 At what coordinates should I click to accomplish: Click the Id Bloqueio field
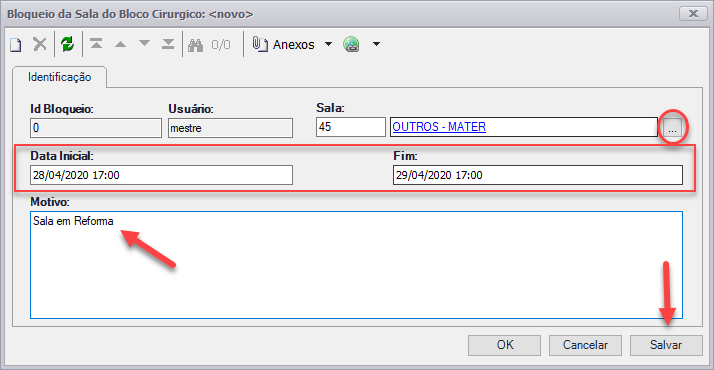click(96, 128)
